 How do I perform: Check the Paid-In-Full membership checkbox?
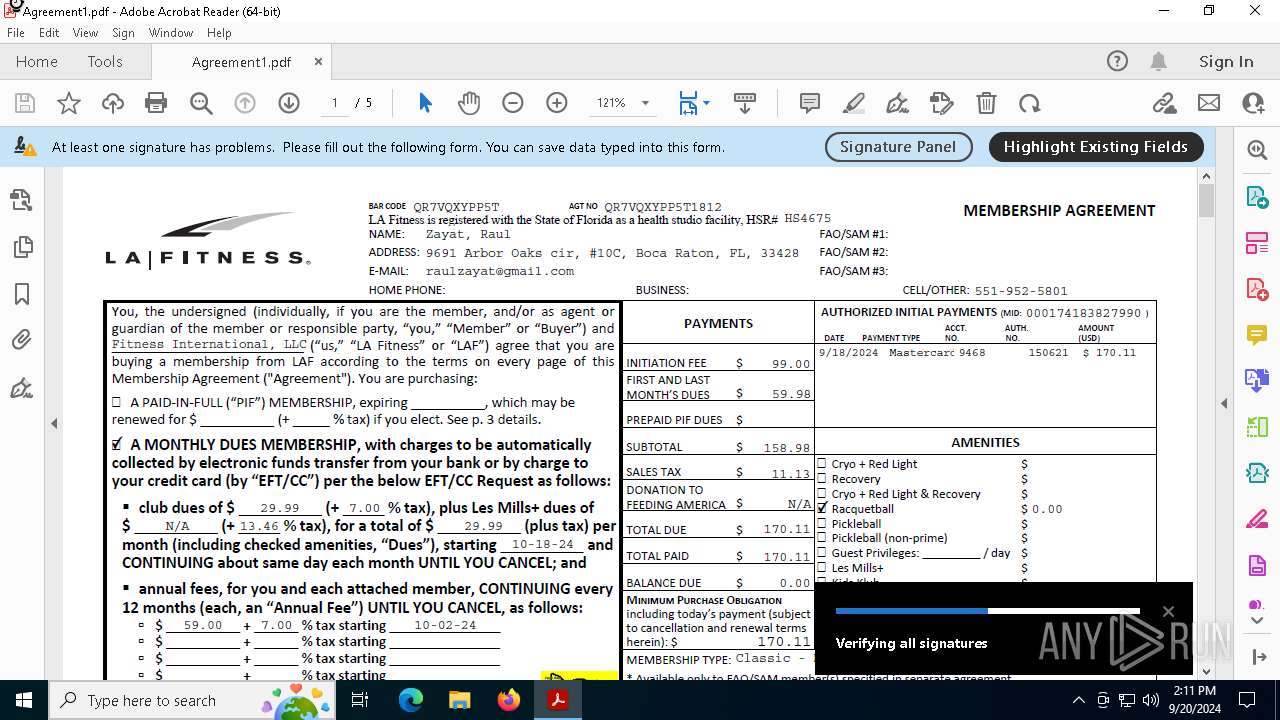(116, 402)
